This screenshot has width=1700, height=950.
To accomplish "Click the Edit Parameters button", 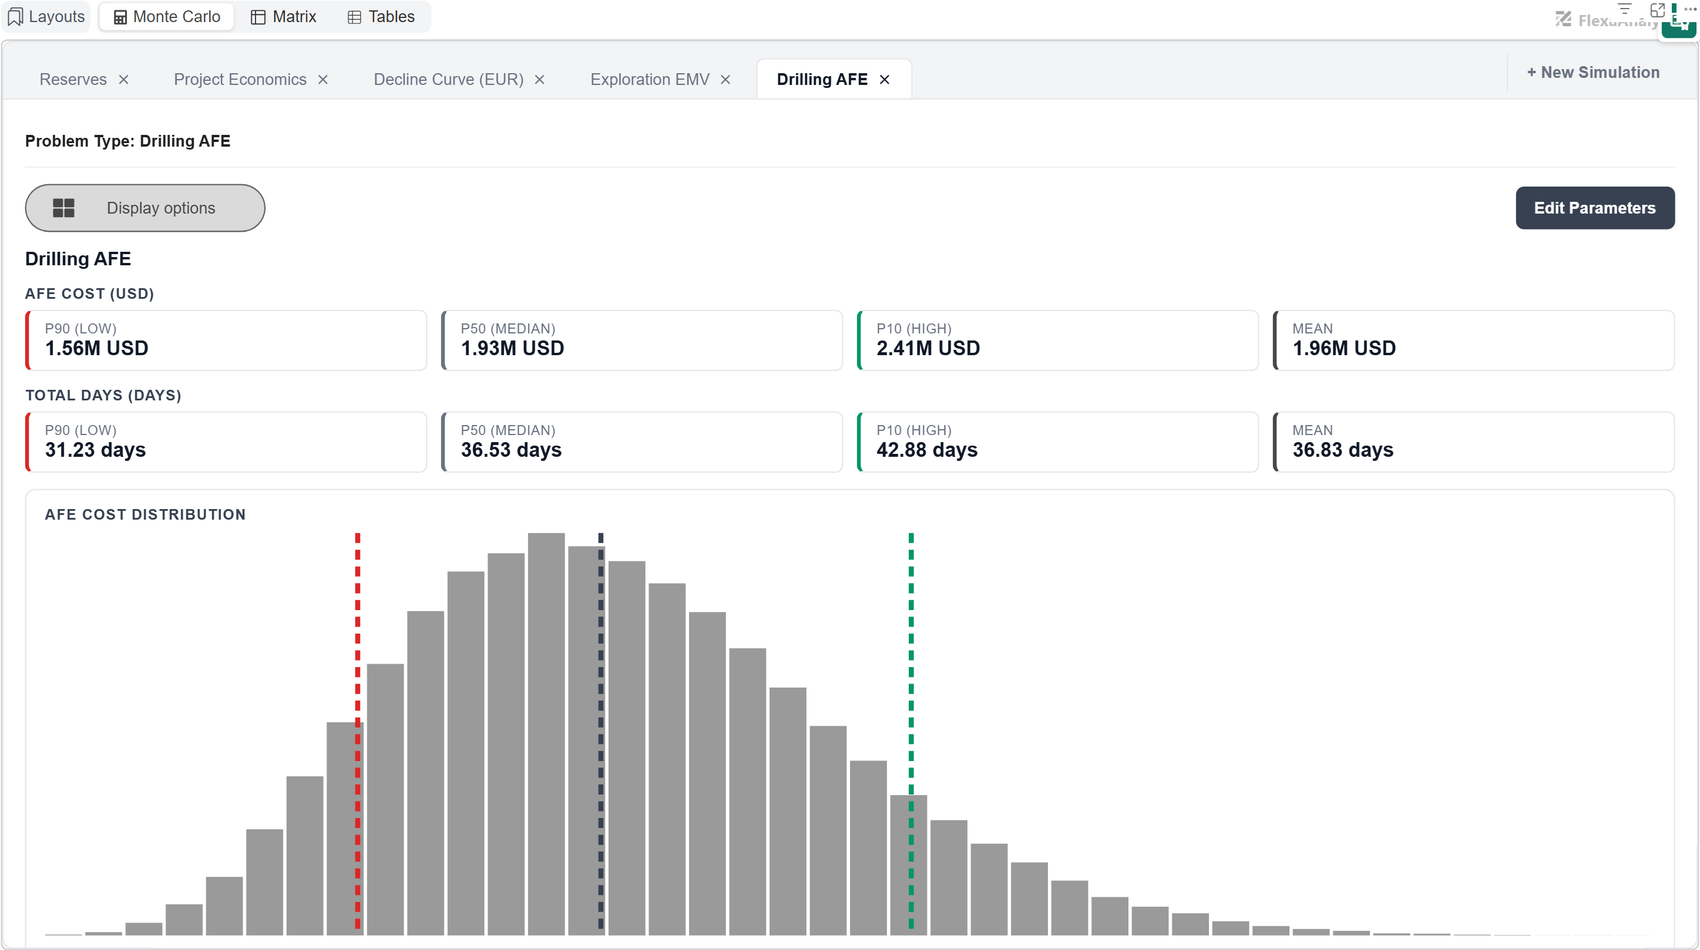I will coord(1595,208).
